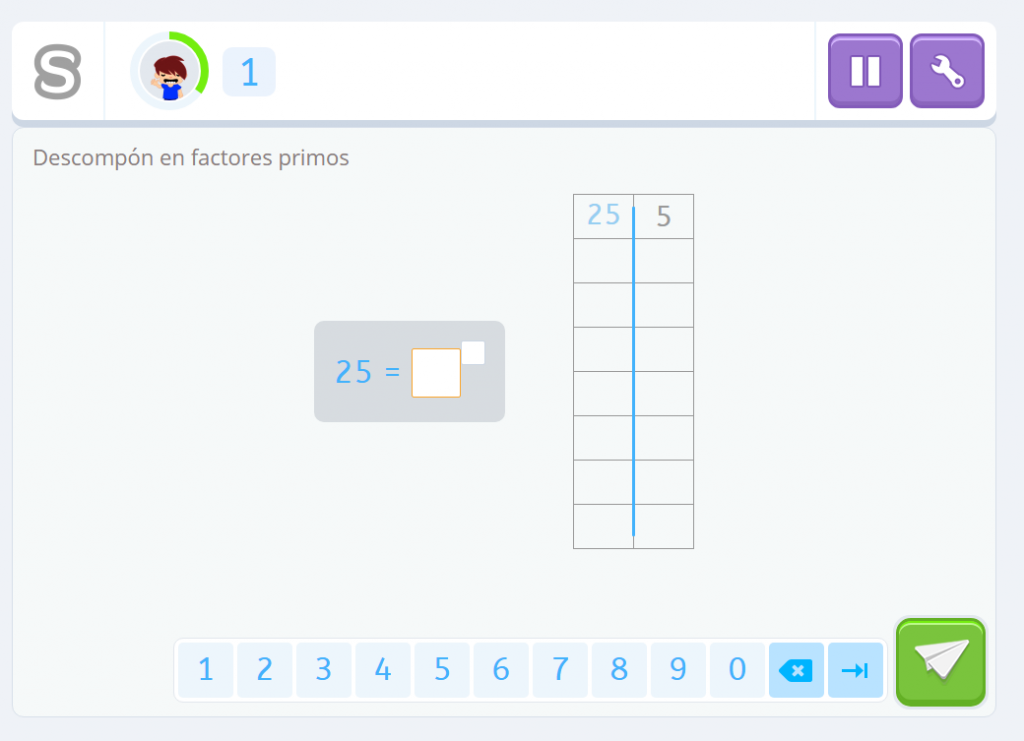The image size is (1024, 741).
Task: Pause the exercise with the pause button
Action: click(865, 71)
